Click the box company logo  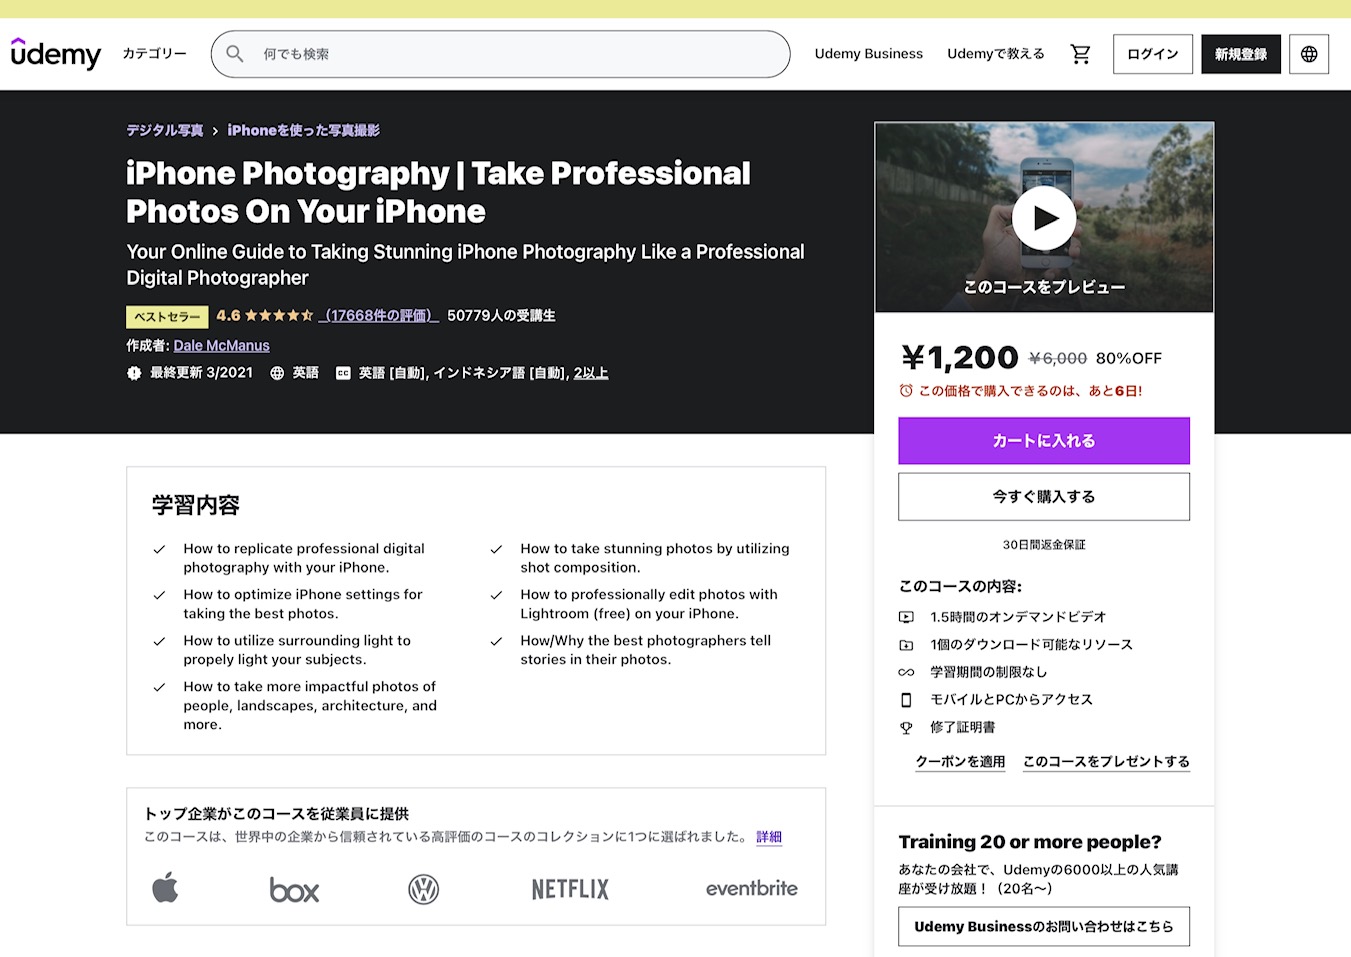294,889
